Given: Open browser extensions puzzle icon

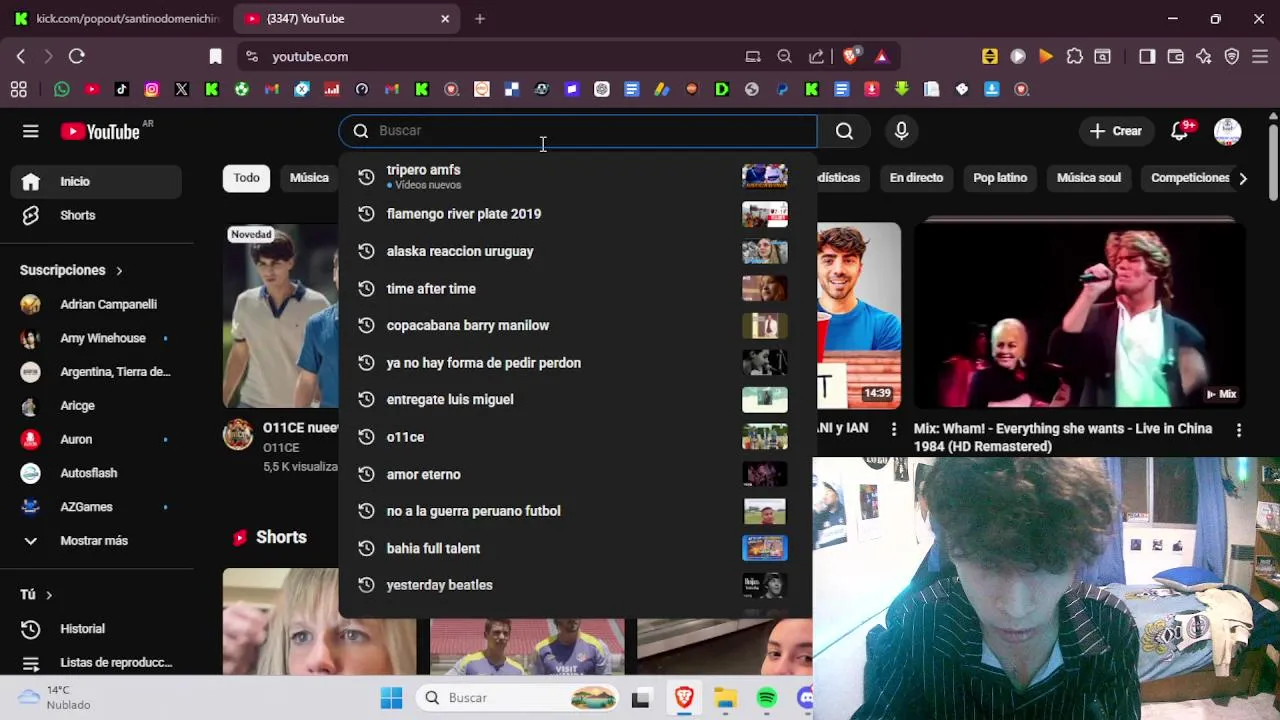Looking at the screenshot, I should pos(1074,57).
